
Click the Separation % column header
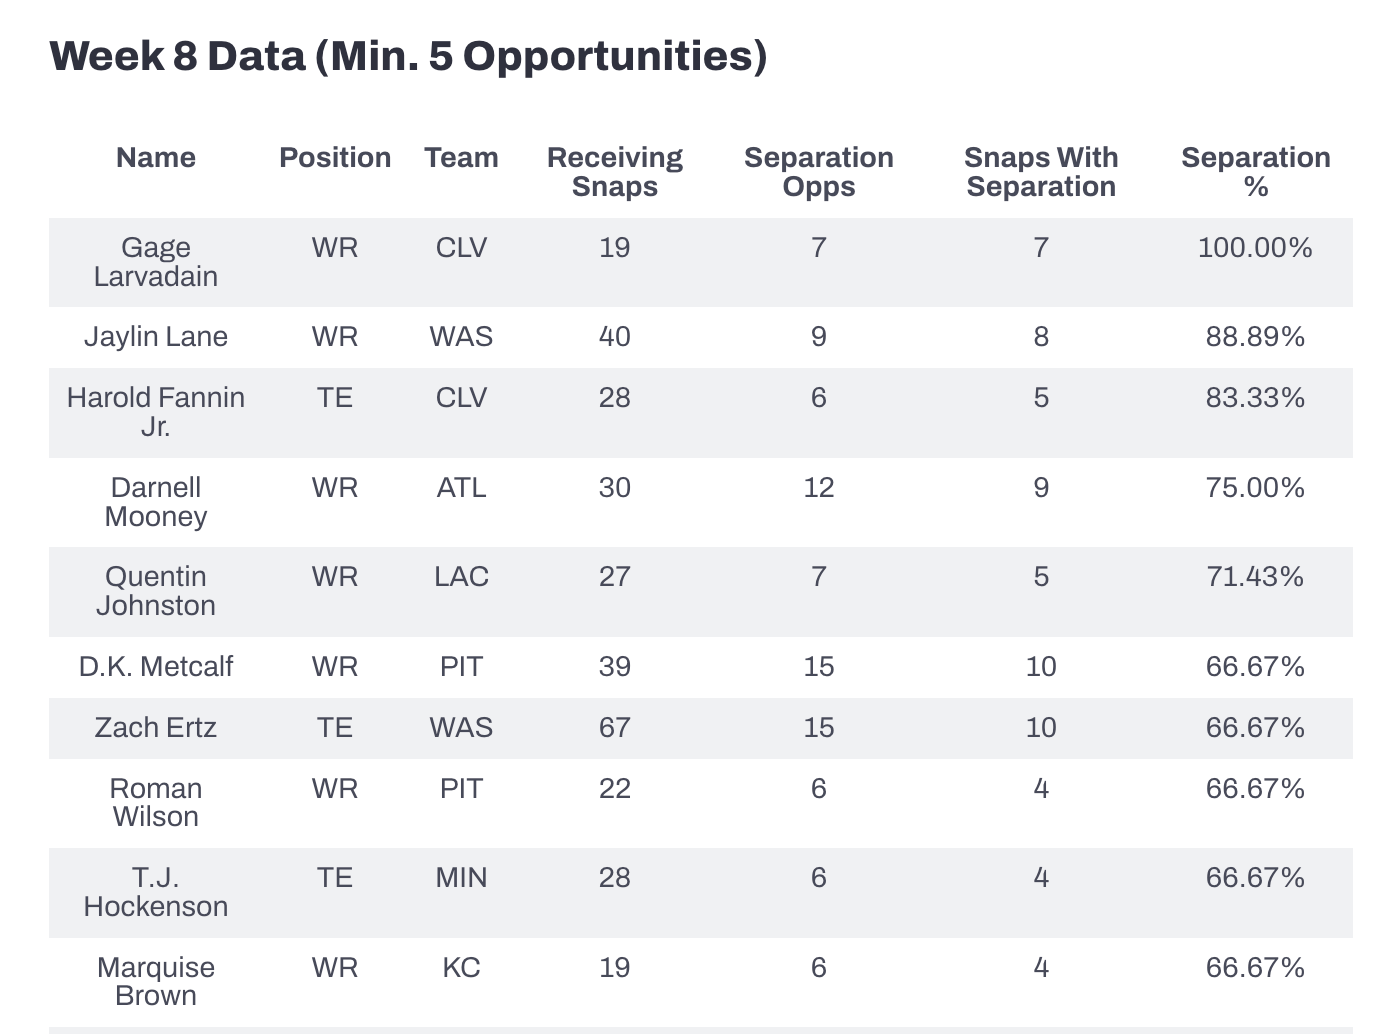click(x=1255, y=172)
